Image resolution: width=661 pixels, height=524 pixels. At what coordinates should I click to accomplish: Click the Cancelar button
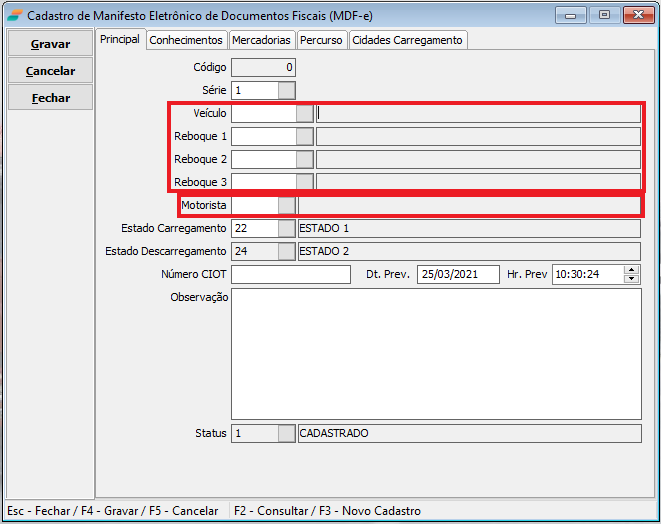point(51,71)
